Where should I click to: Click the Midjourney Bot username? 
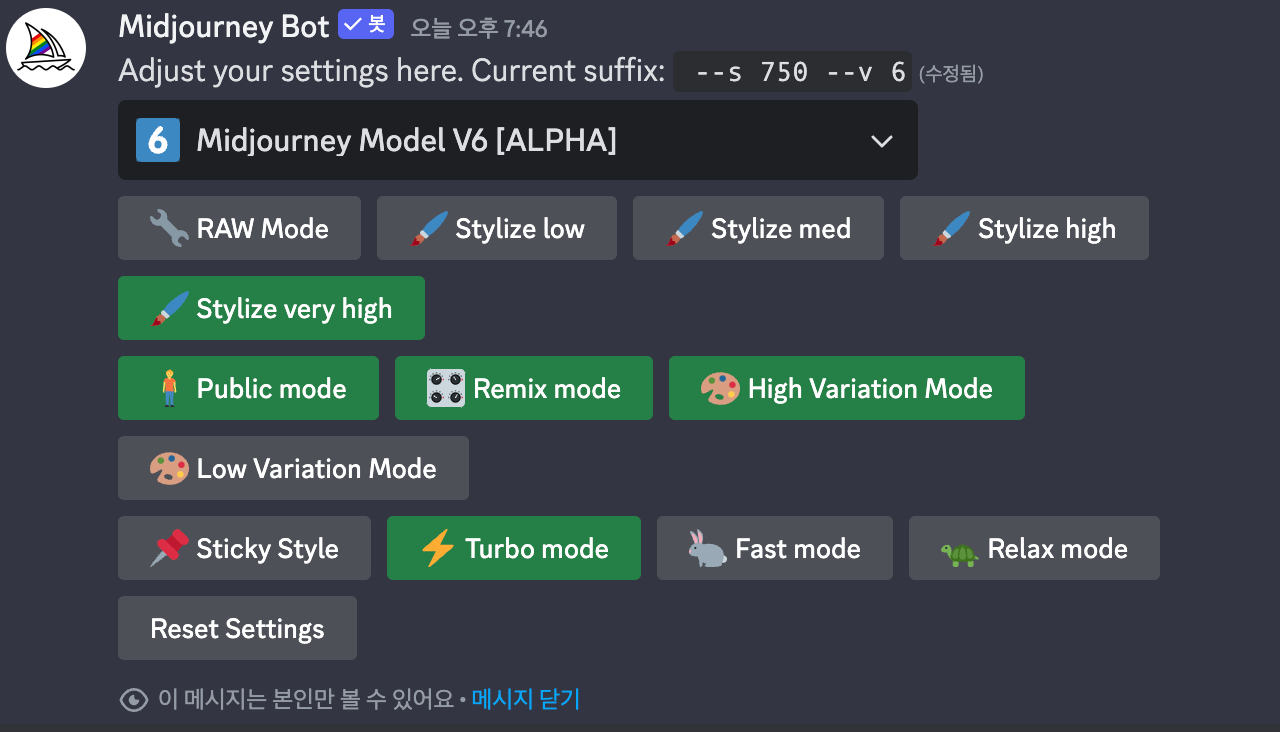224,26
